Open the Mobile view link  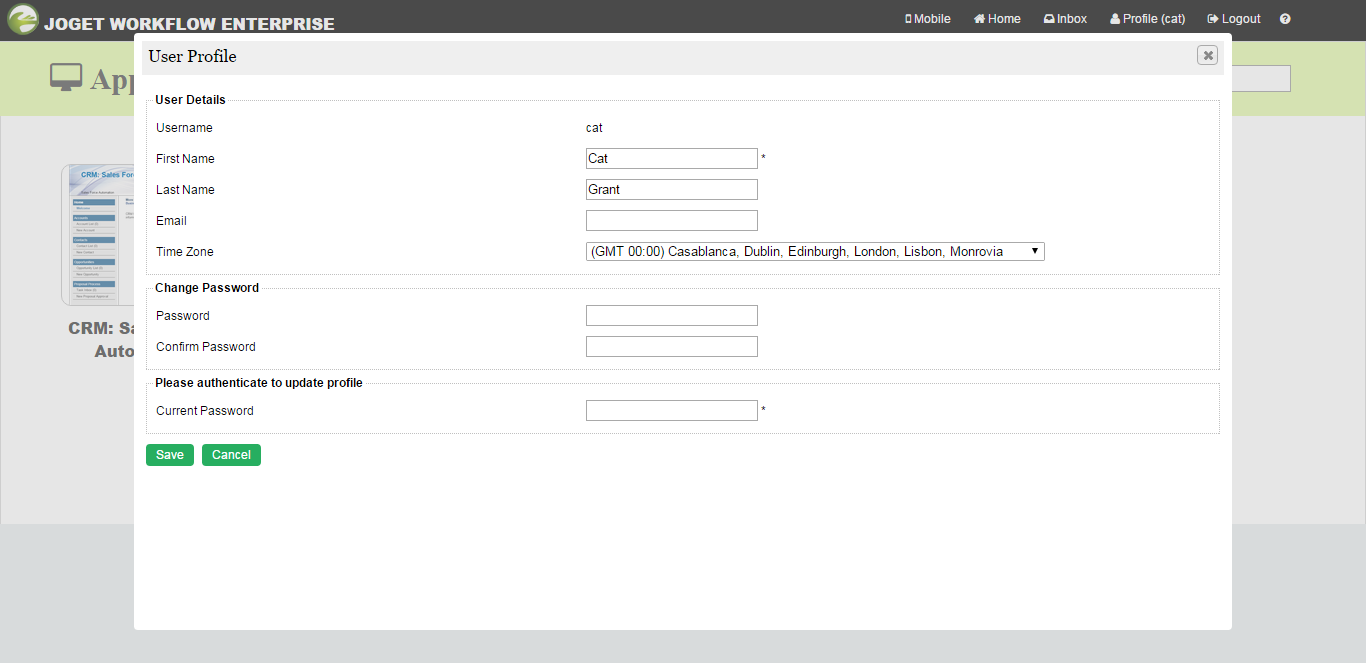(x=928, y=19)
